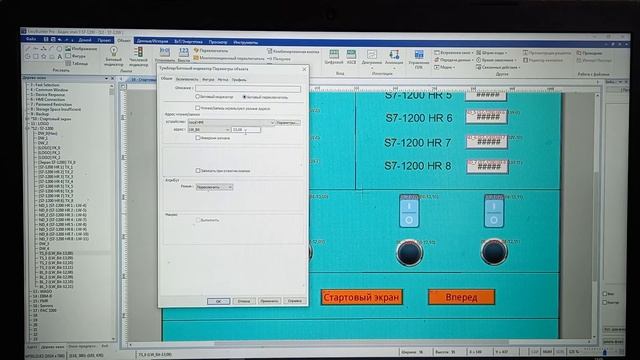Toggle the macro Выполнить checkbox

[198, 220]
